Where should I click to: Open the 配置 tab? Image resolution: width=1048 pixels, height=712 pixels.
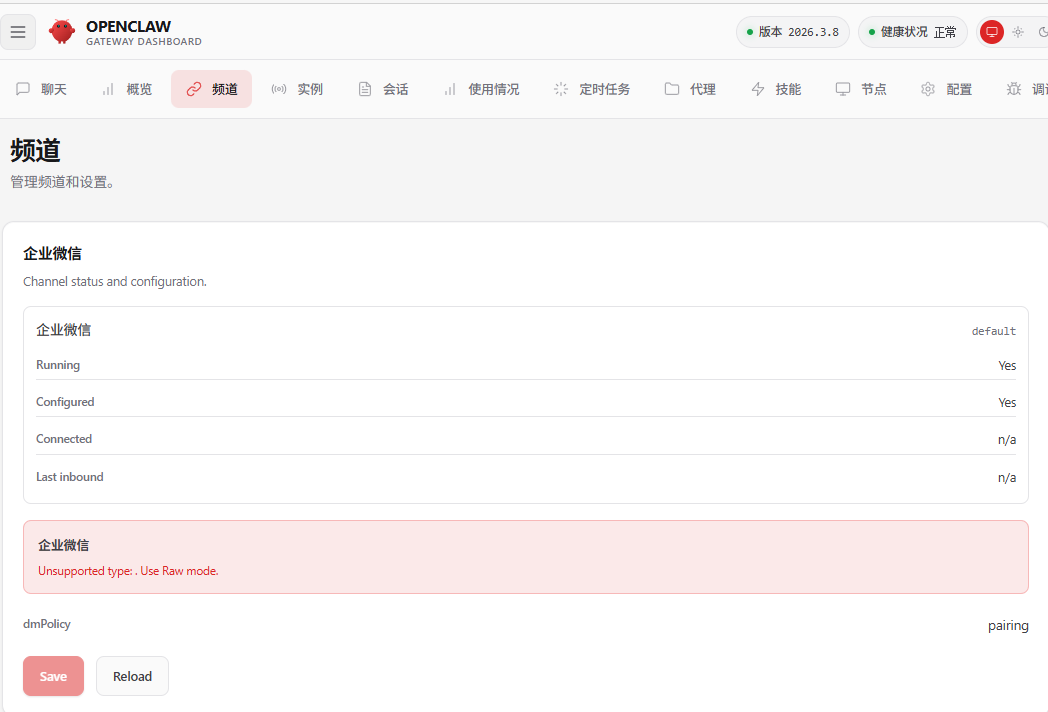pyautogui.click(x=946, y=89)
